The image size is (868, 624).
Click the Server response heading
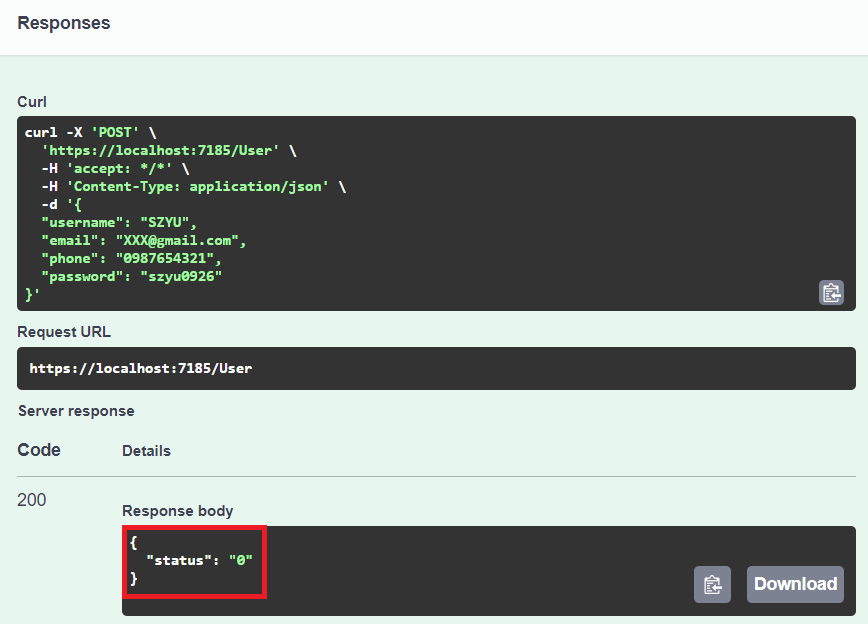pyautogui.click(x=76, y=411)
